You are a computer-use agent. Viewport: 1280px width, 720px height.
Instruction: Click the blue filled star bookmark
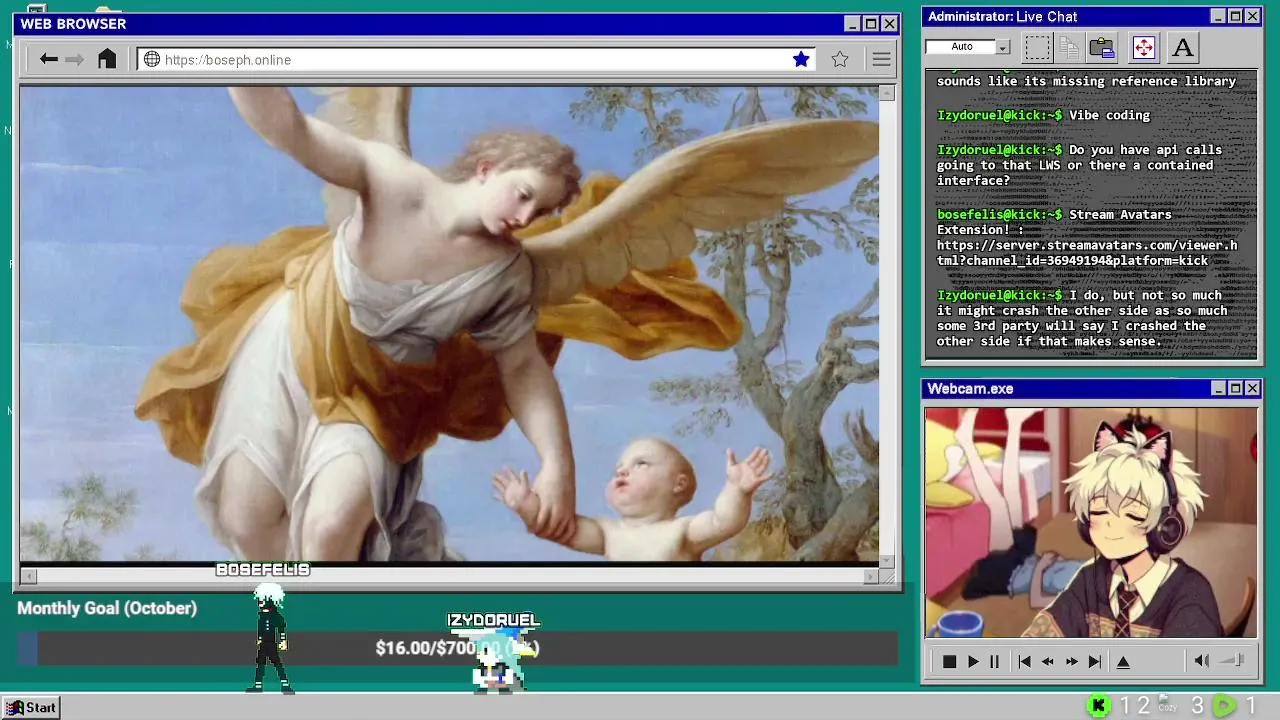[801, 59]
